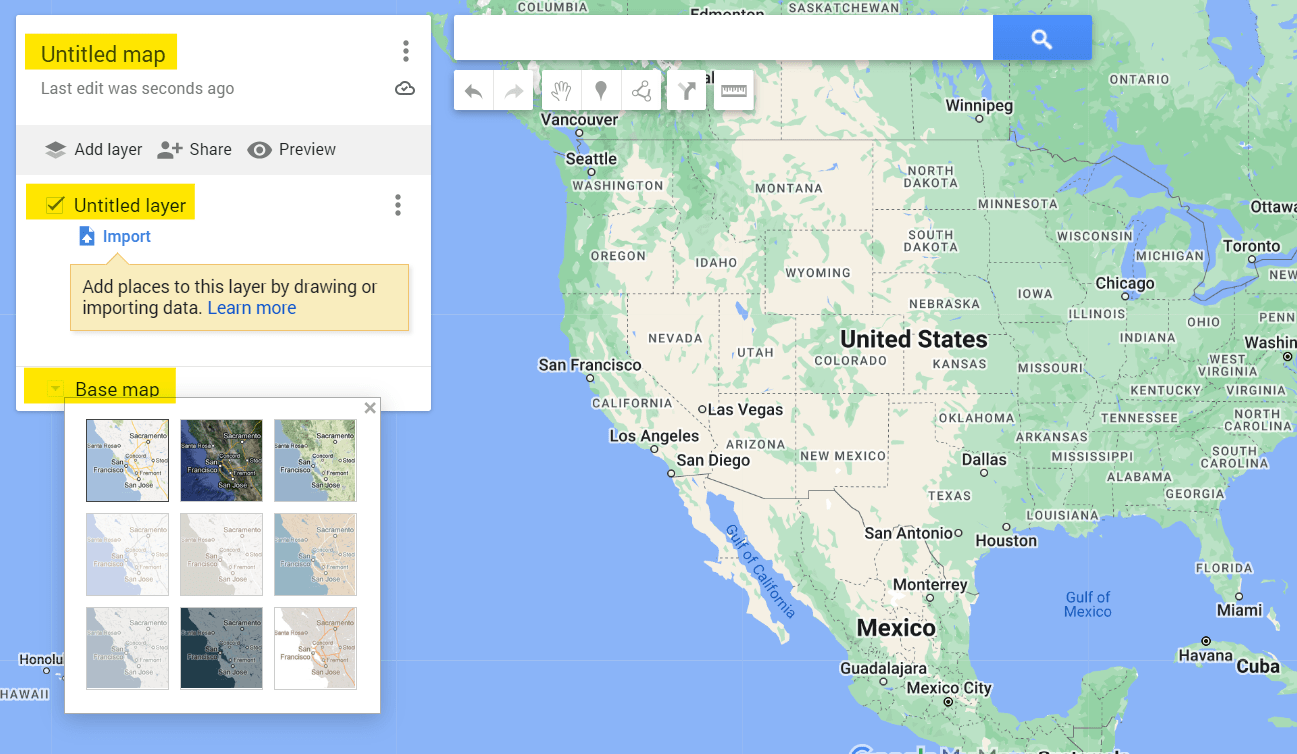The width and height of the screenshot is (1297, 754).
Task: Select the add directions tool
Action: (687, 91)
